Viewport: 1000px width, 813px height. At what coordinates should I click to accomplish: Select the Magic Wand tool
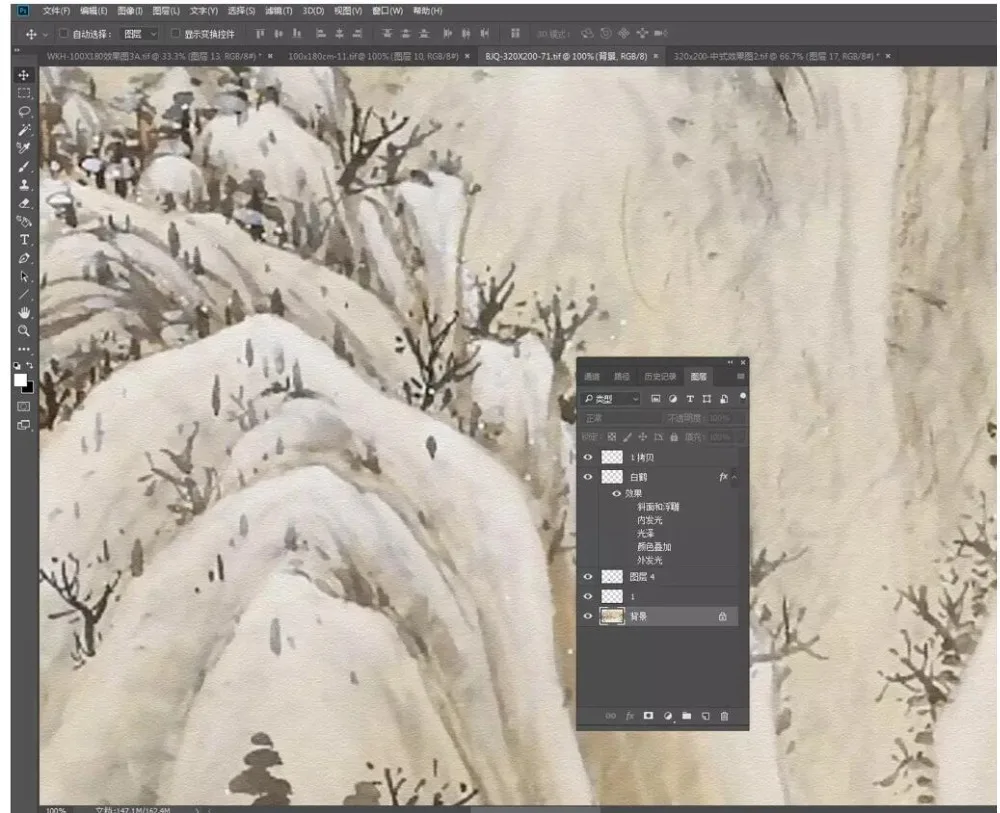[x=24, y=130]
